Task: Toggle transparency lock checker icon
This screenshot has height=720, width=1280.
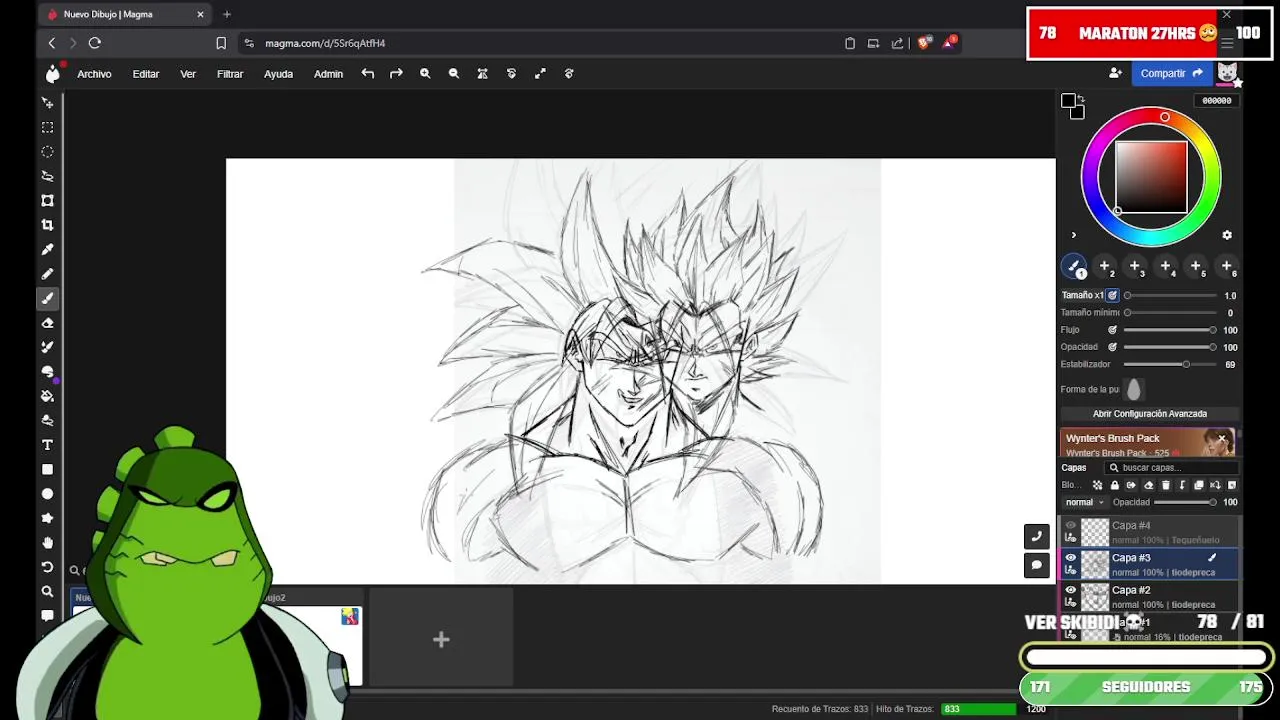Action: point(1097,485)
